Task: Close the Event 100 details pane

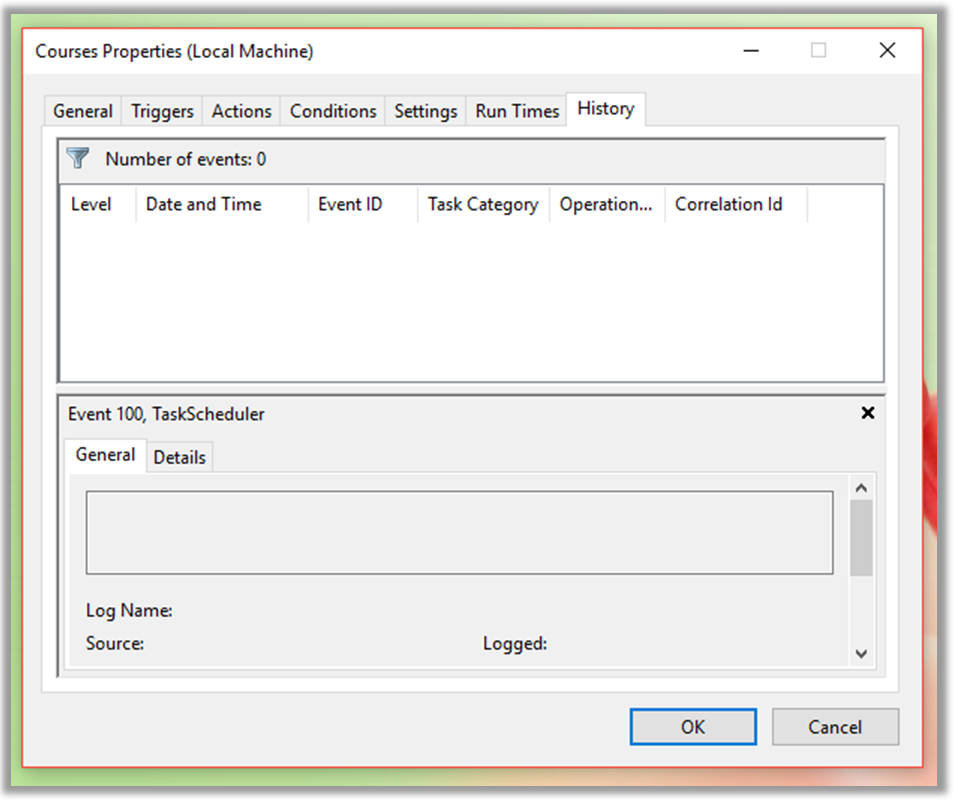Action: coord(868,413)
